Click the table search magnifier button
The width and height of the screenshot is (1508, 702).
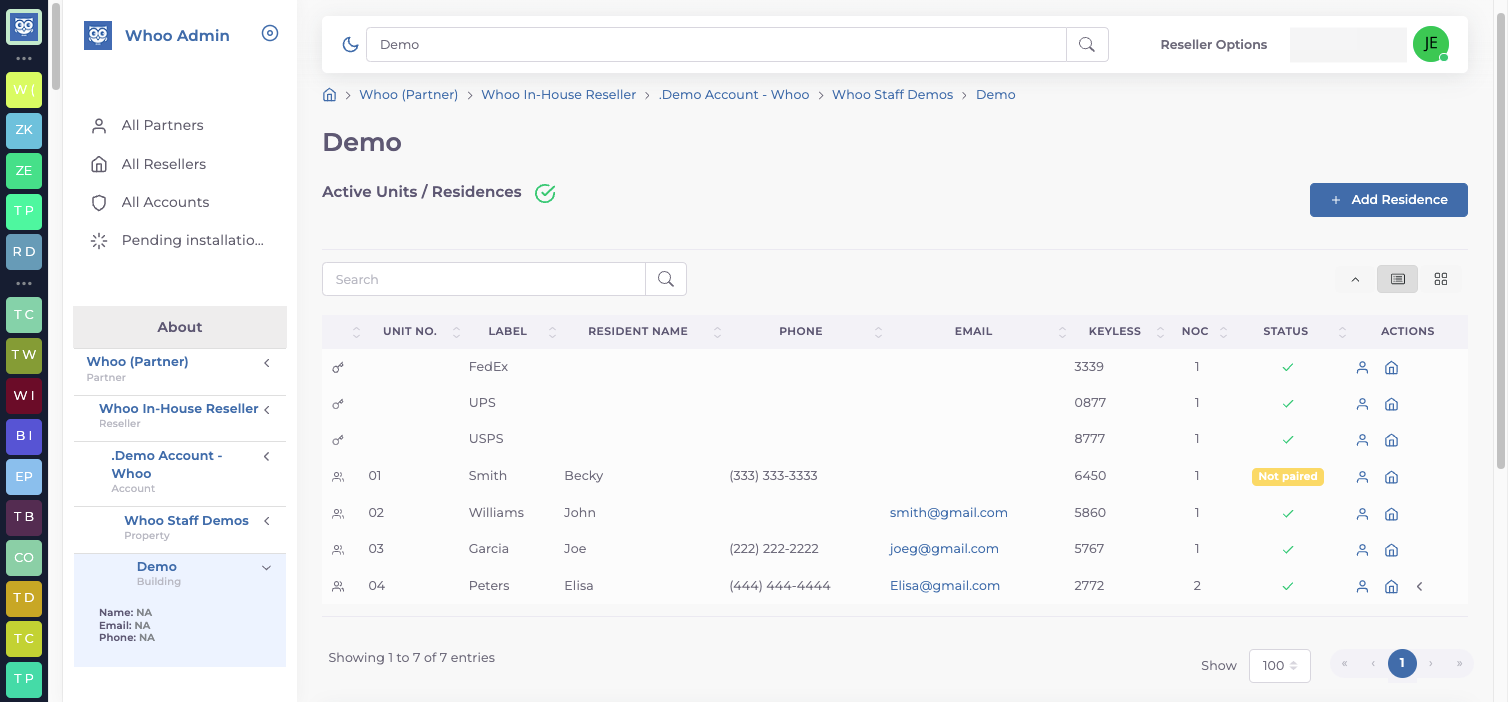click(x=666, y=279)
